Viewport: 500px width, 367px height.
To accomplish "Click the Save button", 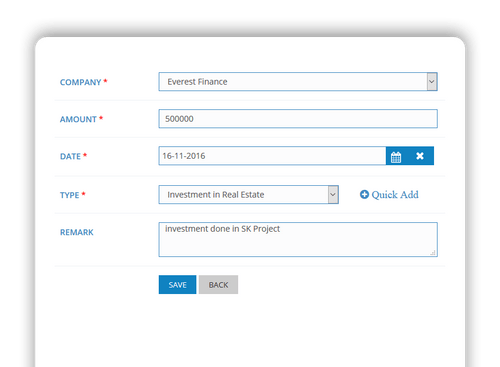I will pos(177,285).
